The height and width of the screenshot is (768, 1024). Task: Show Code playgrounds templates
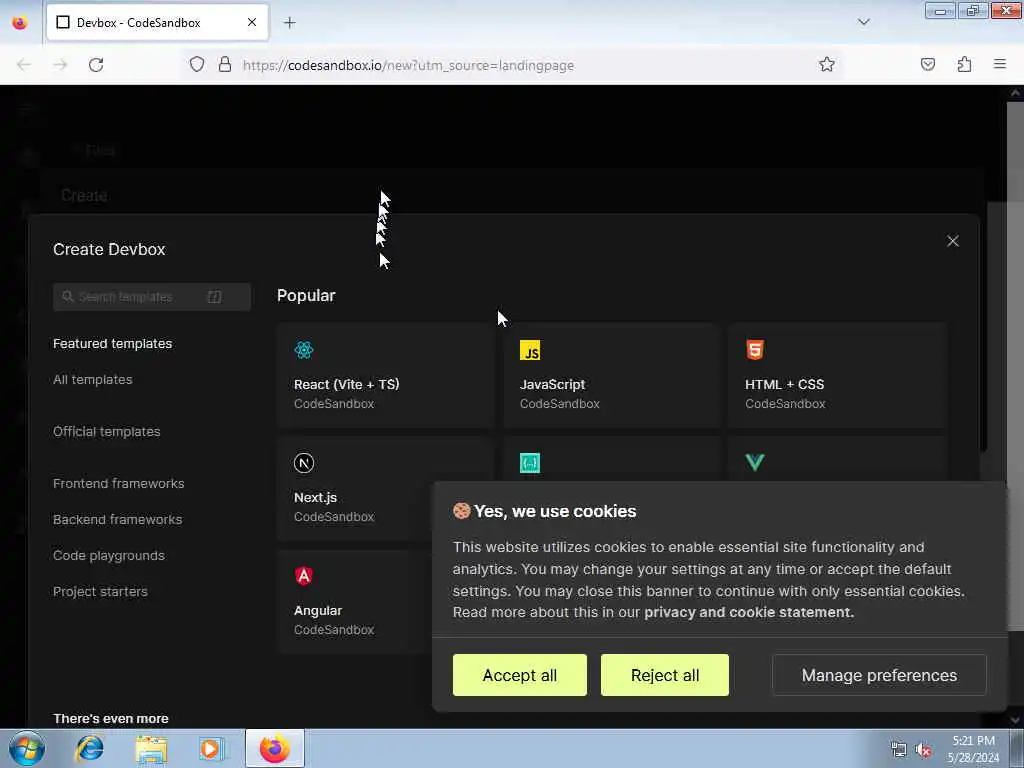click(x=109, y=555)
